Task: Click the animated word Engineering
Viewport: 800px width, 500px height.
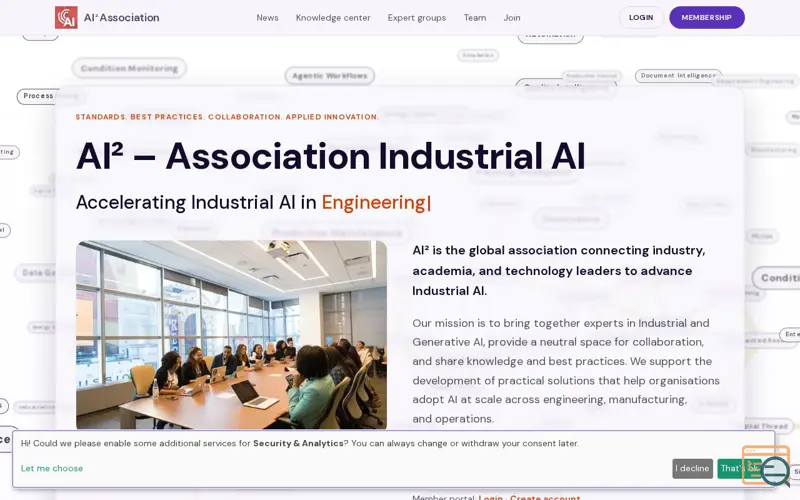Action: pyautogui.click(x=373, y=203)
